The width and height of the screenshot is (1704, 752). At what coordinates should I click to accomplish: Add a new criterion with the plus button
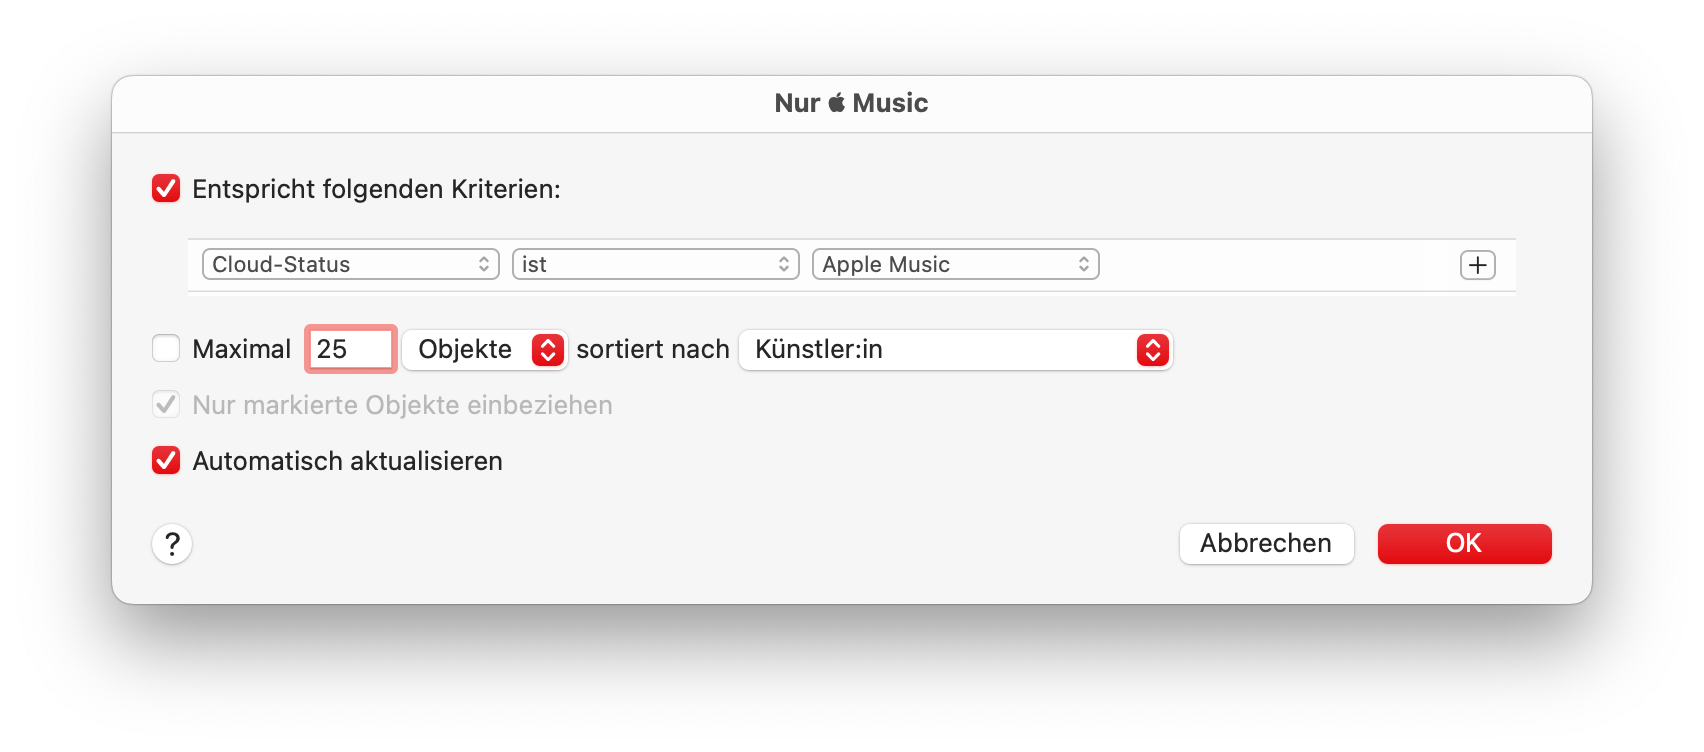pos(1477,265)
